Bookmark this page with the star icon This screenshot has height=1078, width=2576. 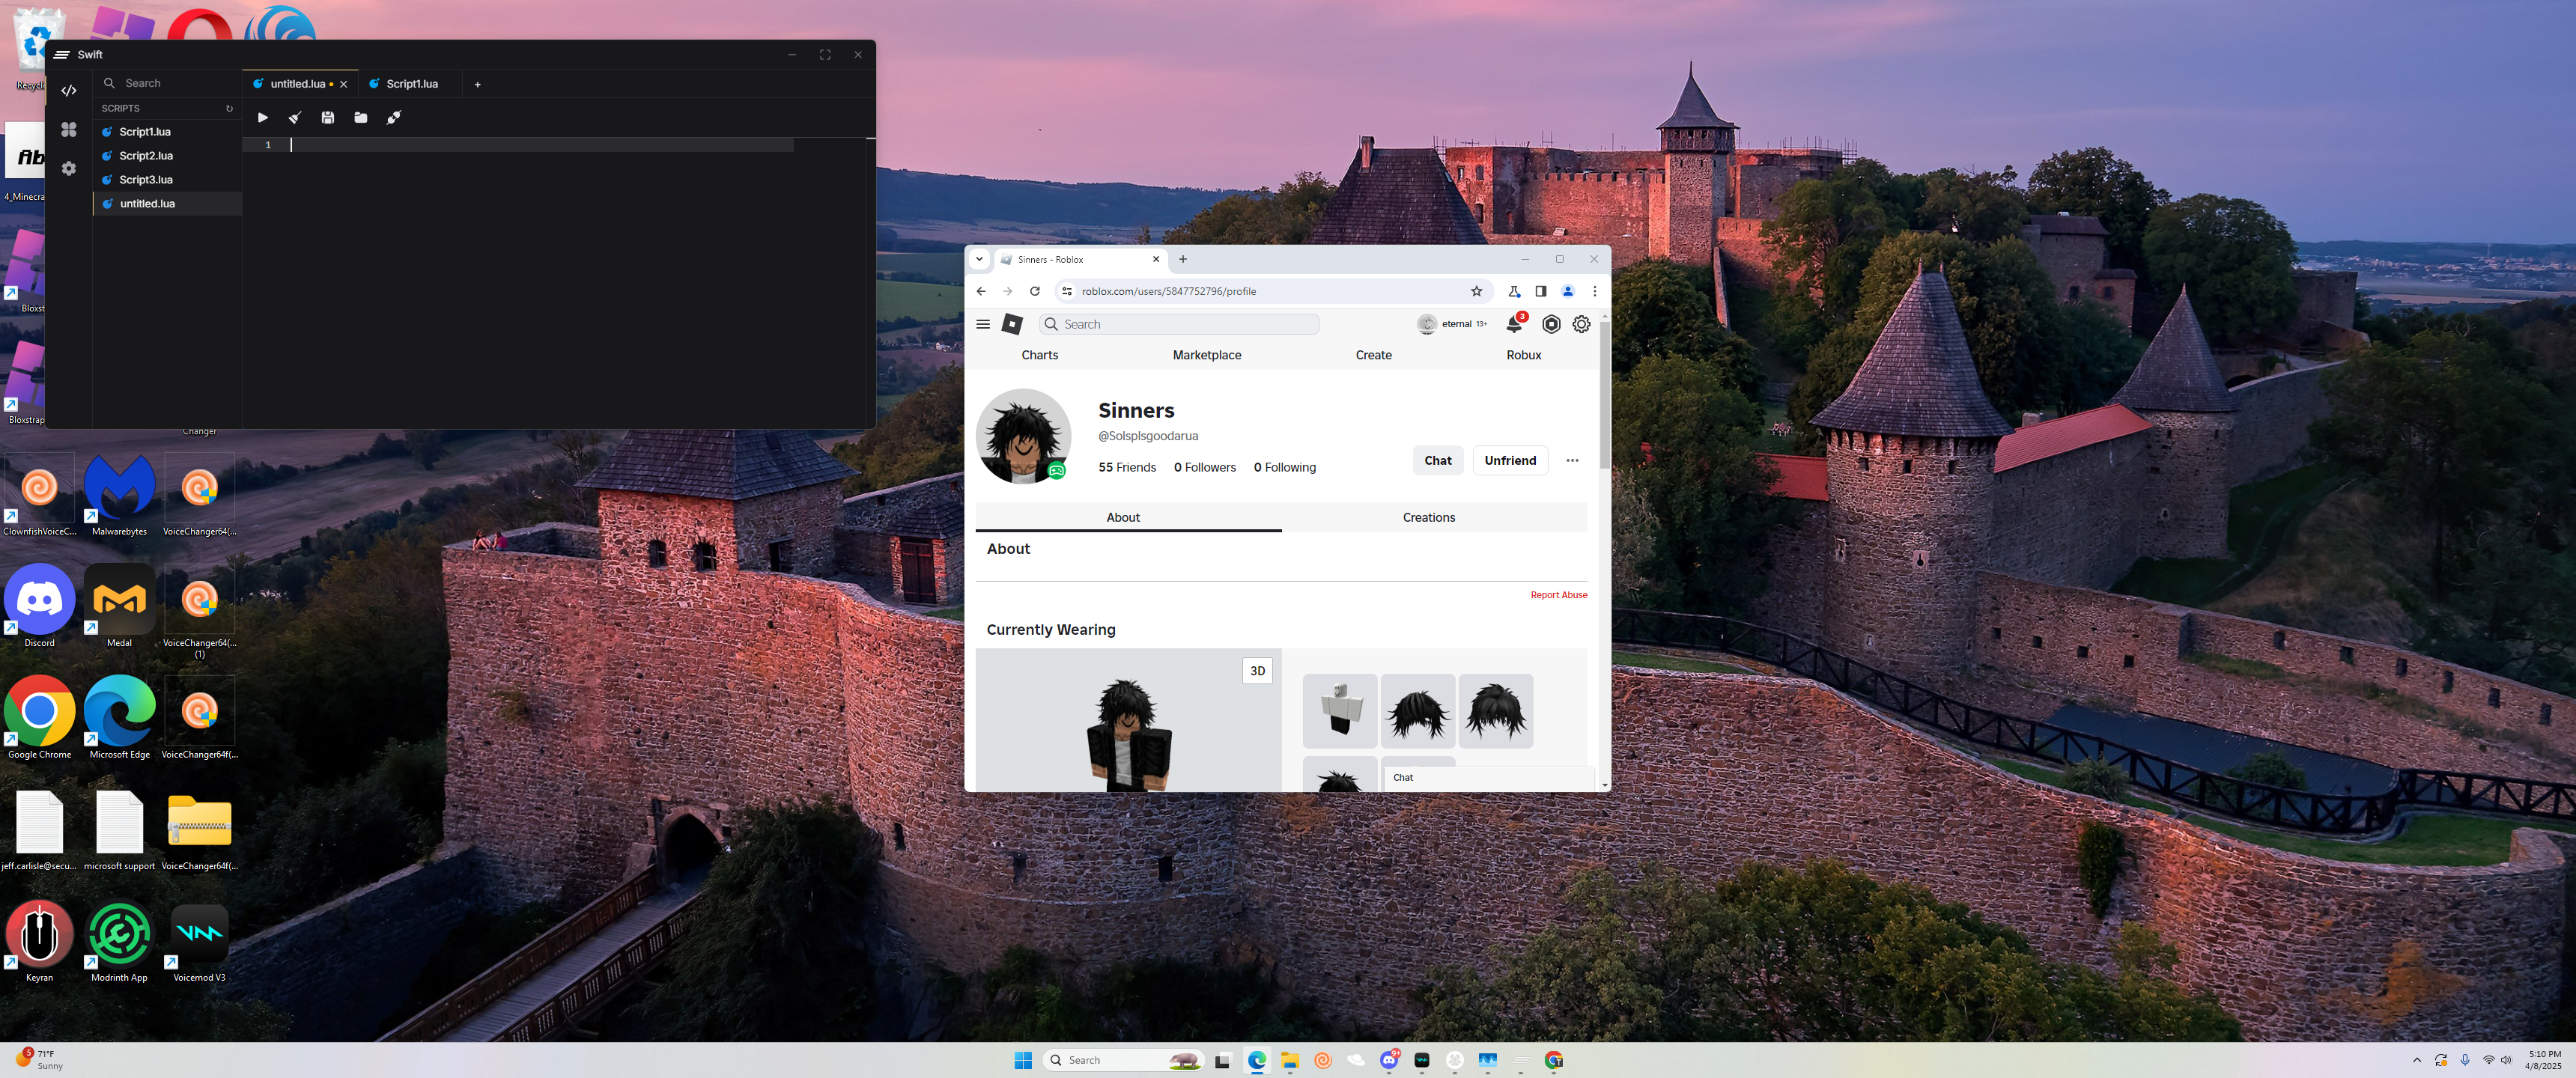point(1476,291)
